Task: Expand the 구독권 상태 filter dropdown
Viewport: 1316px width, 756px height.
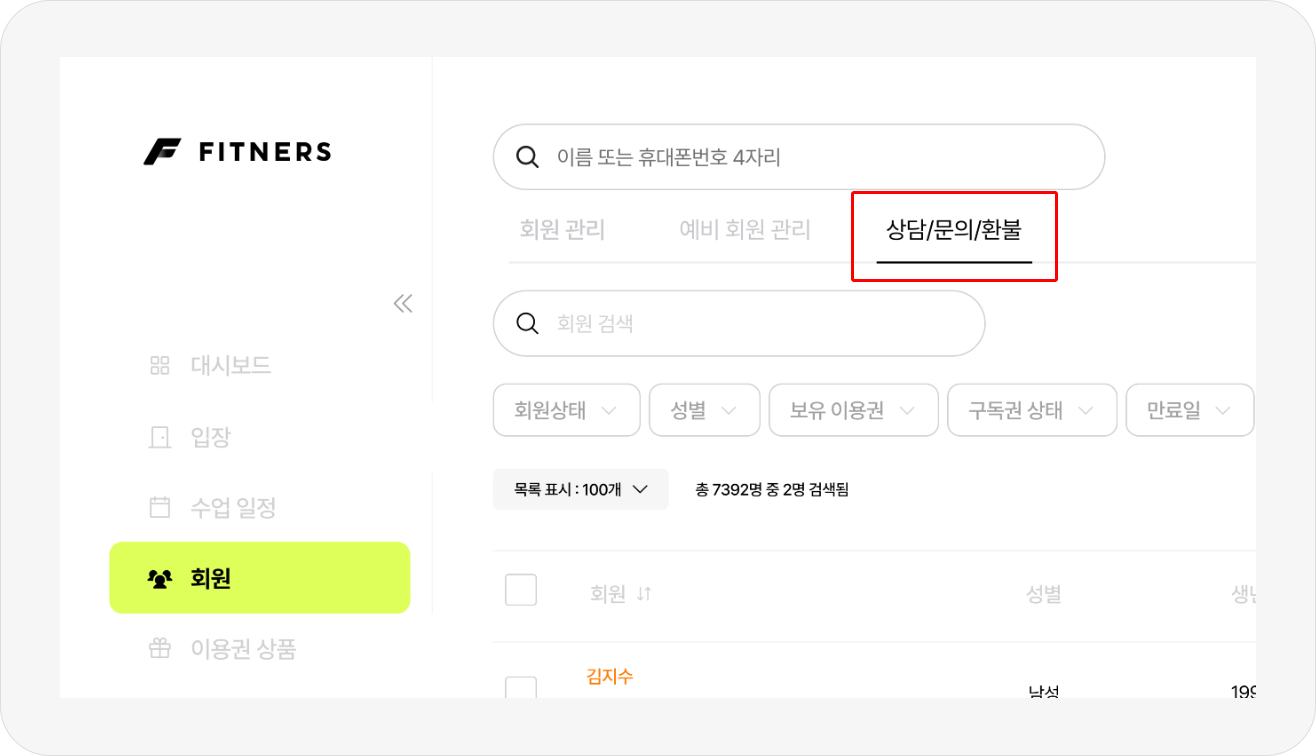Action: point(1031,410)
